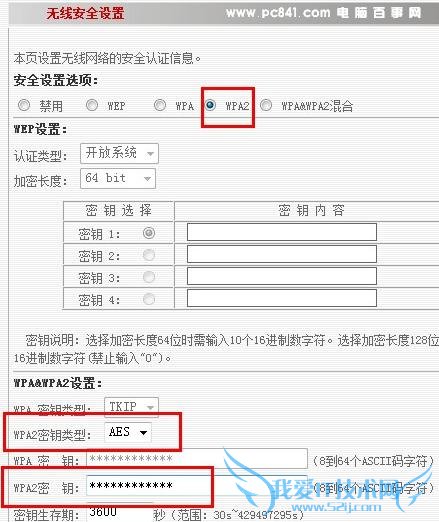Screen dimensions: 439x522
Task: Select the 密钥 3 radio button
Action: tap(149, 277)
